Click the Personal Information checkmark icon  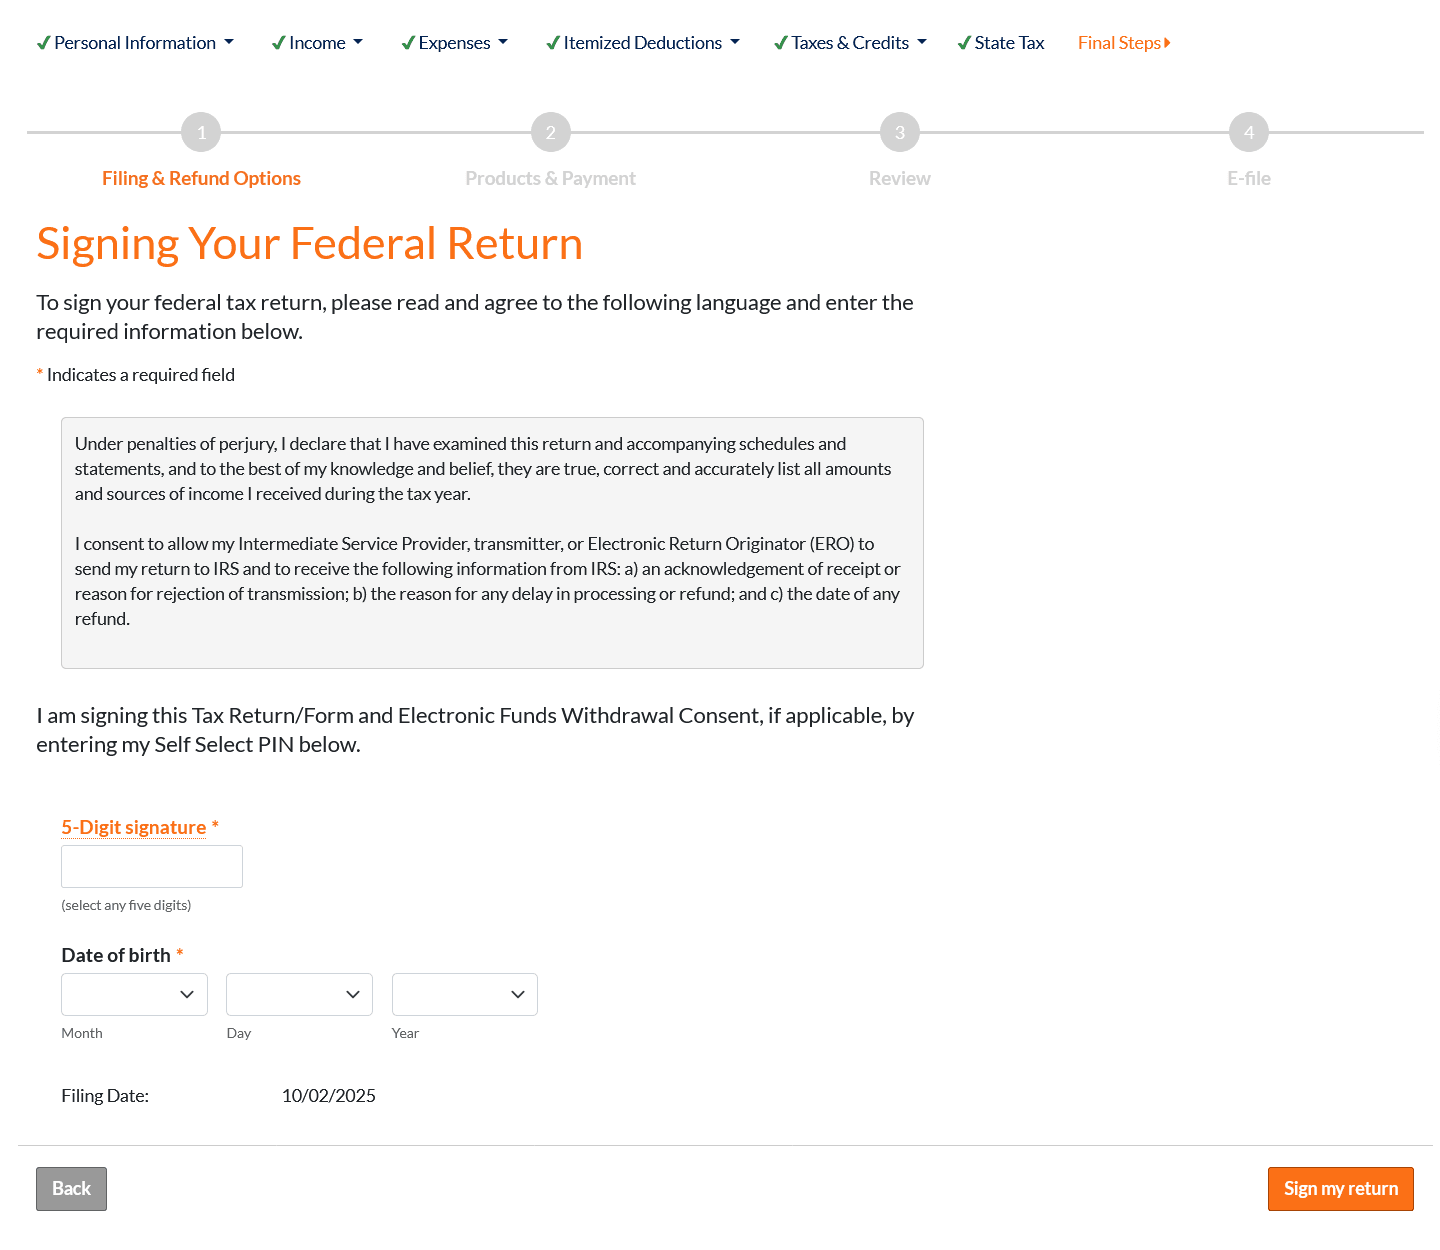43,43
